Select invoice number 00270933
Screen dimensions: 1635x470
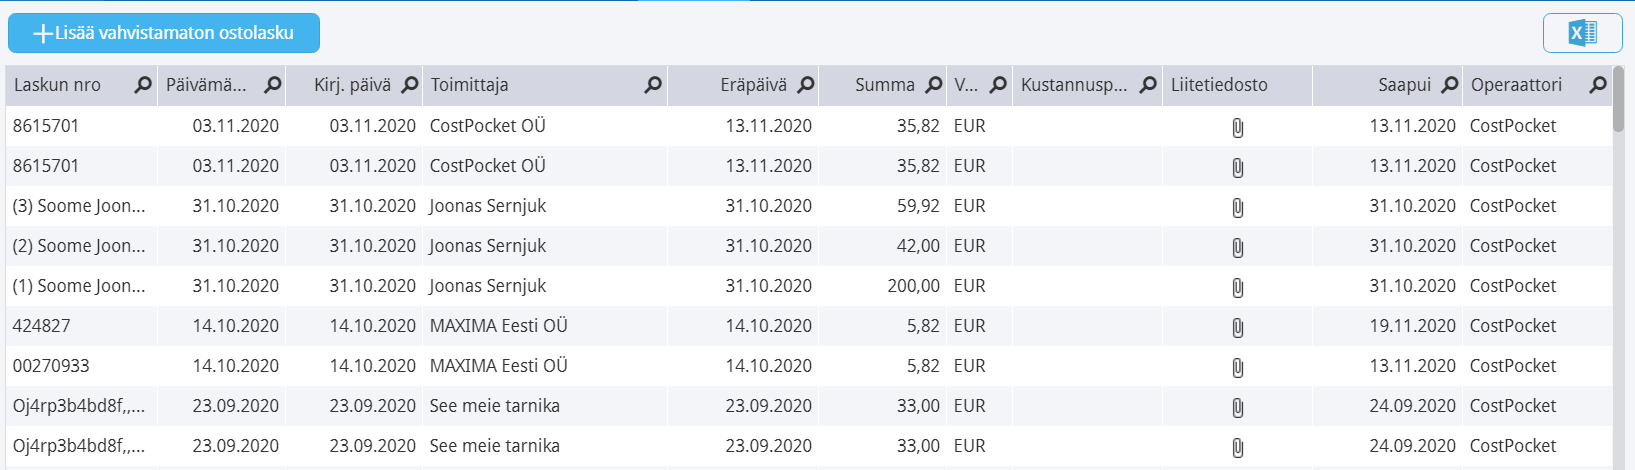pos(51,366)
